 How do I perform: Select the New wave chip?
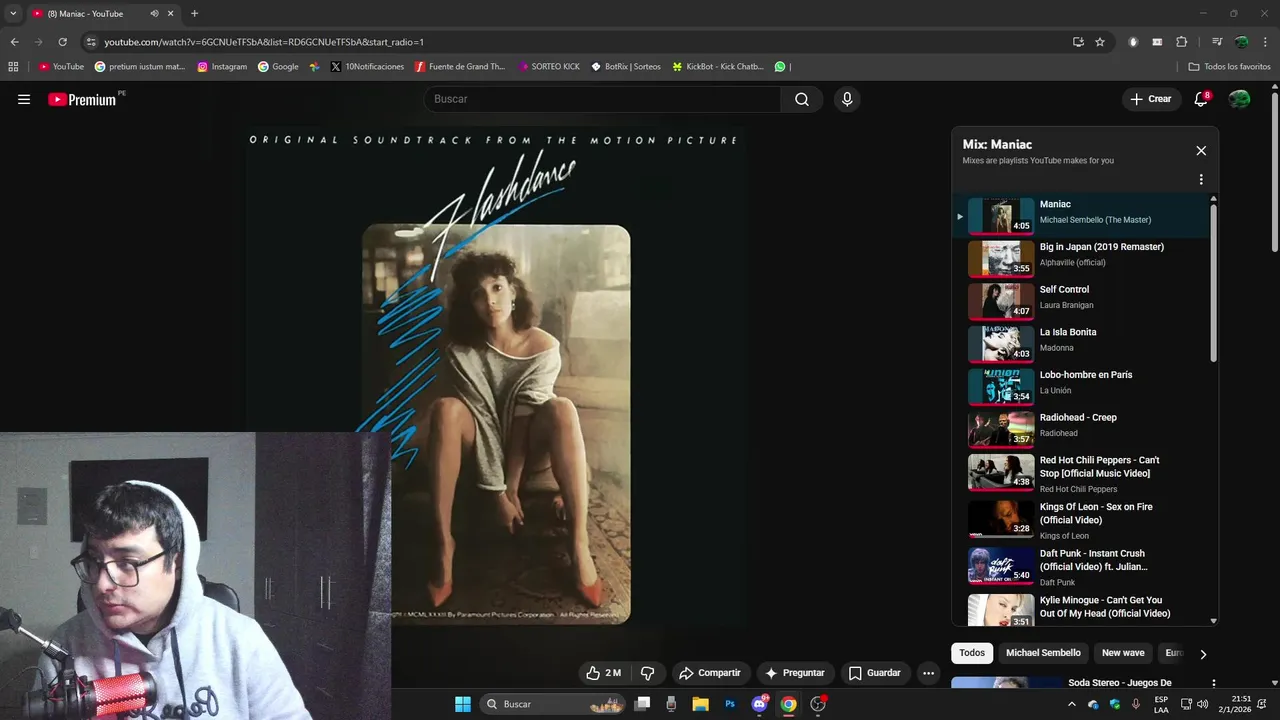click(1123, 653)
